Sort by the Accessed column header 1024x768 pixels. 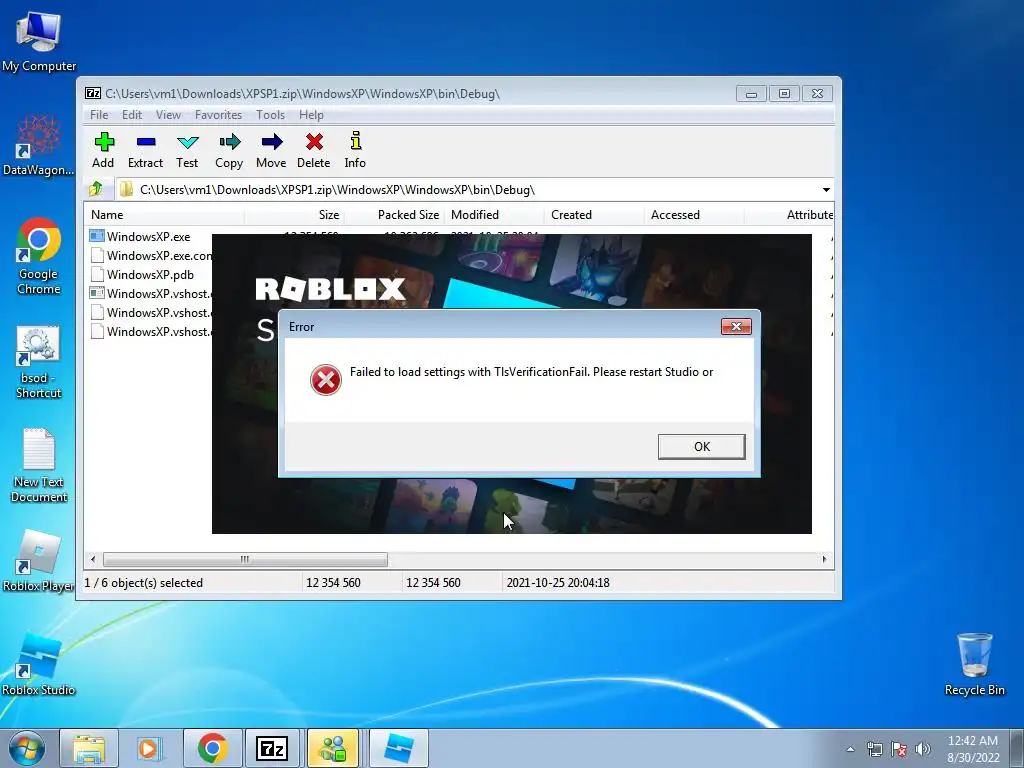(x=694, y=215)
